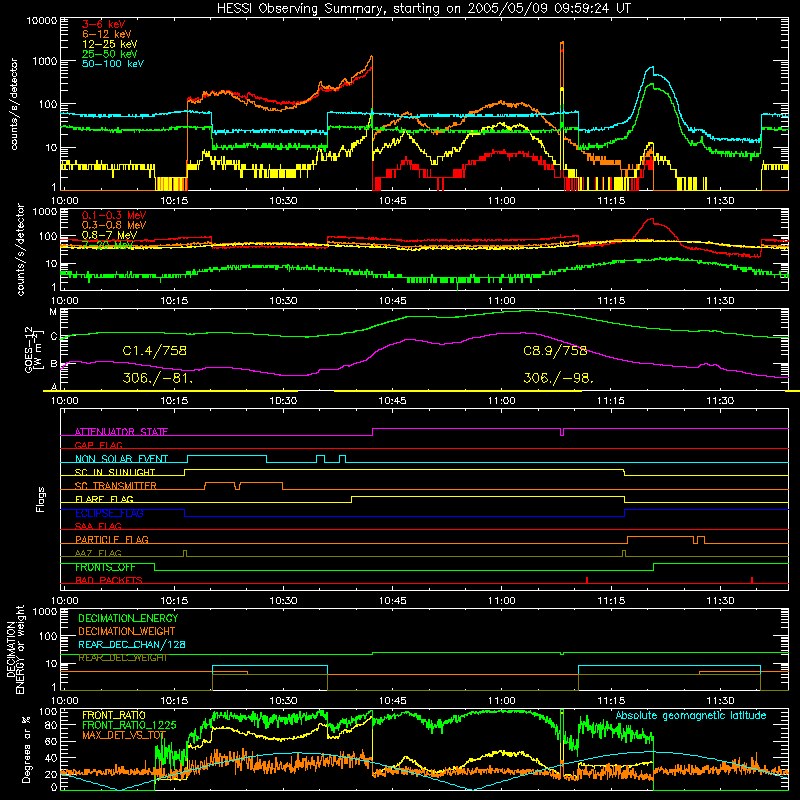Pick the 50-100 keV legend label
Image resolution: width=800 pixels, height=800 pixels.
point(112,63)
